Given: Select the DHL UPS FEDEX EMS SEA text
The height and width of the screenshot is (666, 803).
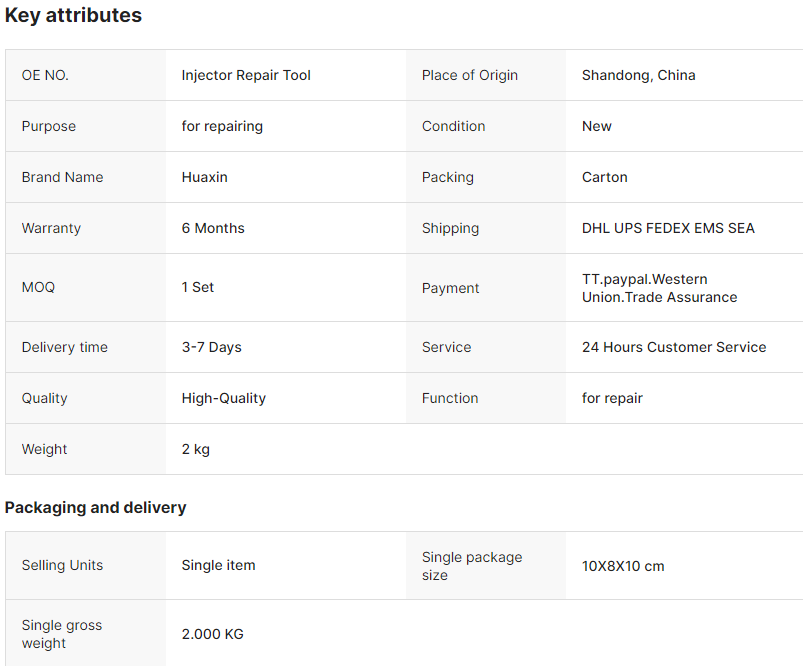Looking at the screenshot, I should click(x=668, y=228).
